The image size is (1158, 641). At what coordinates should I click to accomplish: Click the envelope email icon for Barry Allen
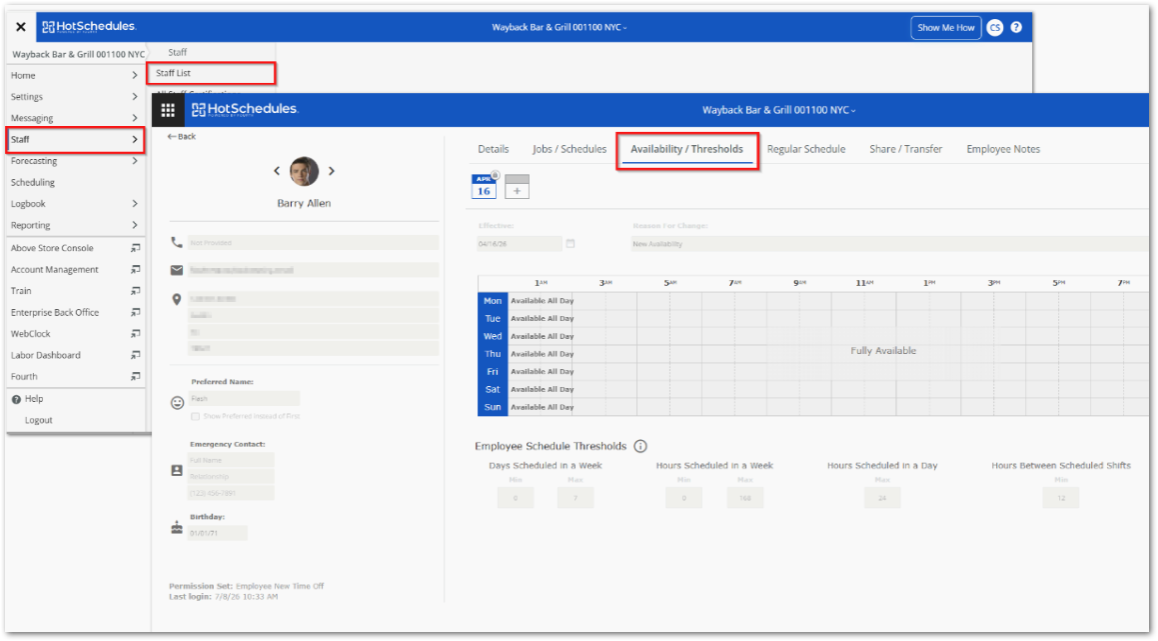(177, 270)
